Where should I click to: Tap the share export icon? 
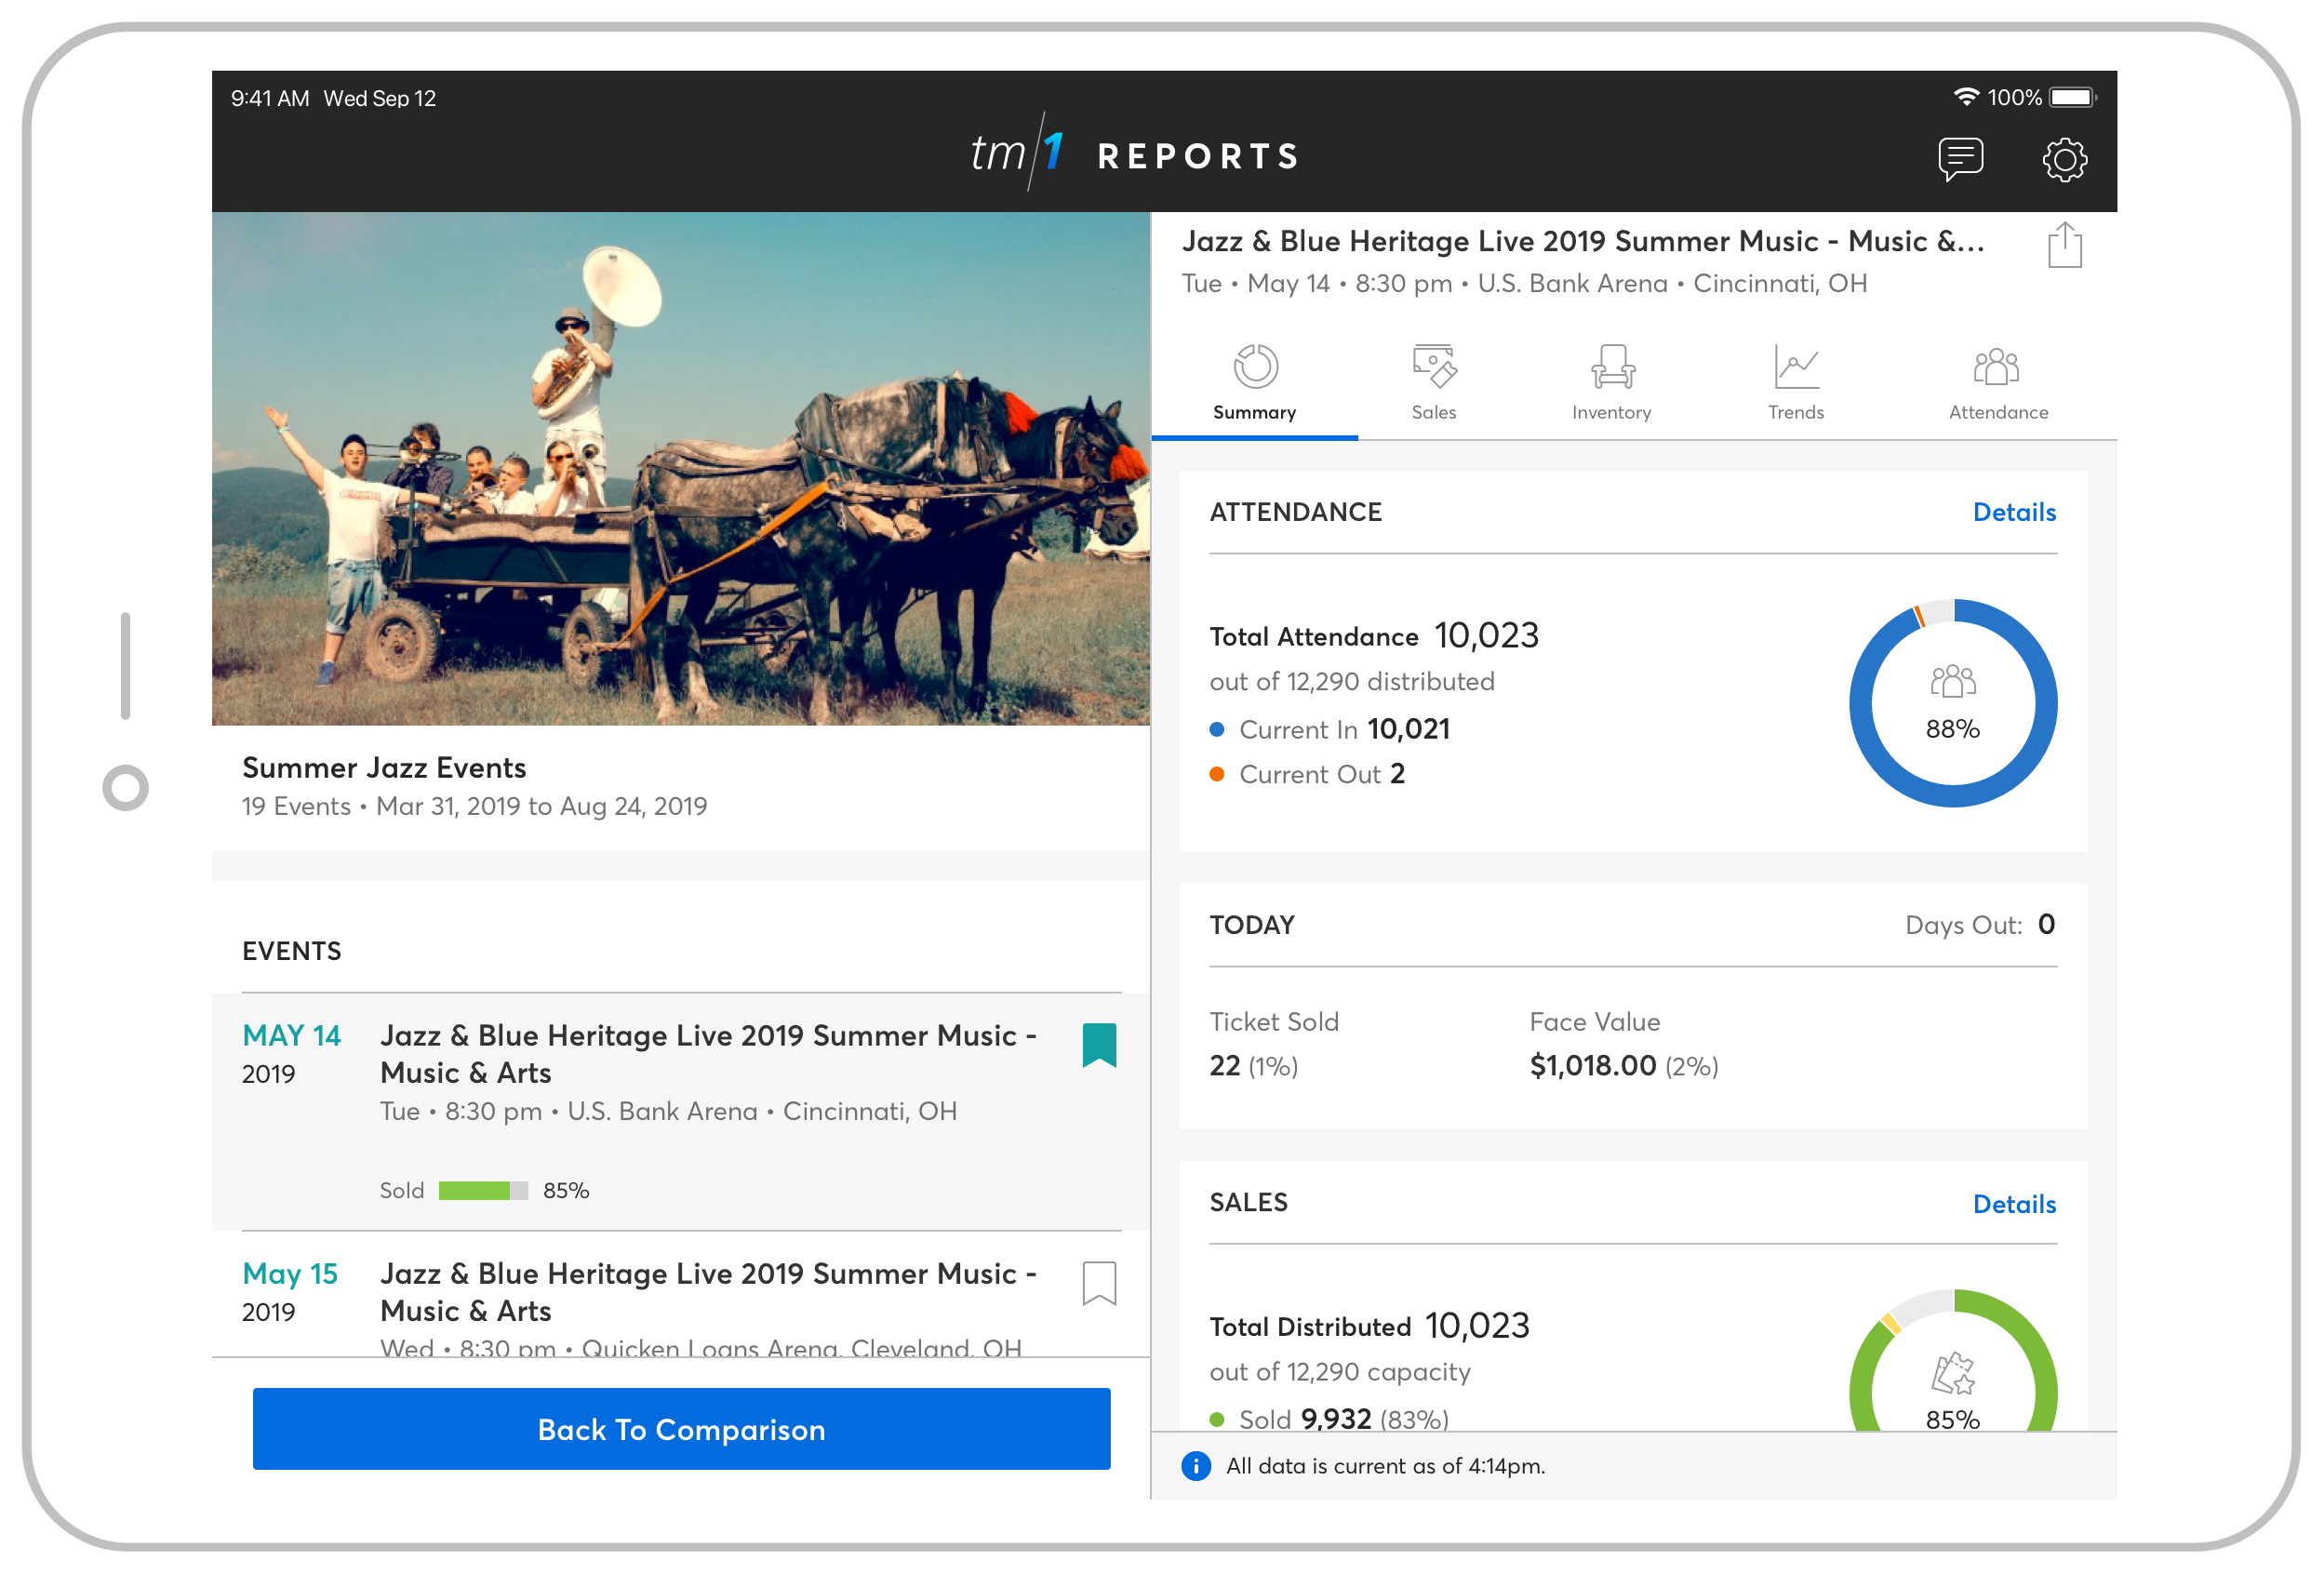point(2064,245)
